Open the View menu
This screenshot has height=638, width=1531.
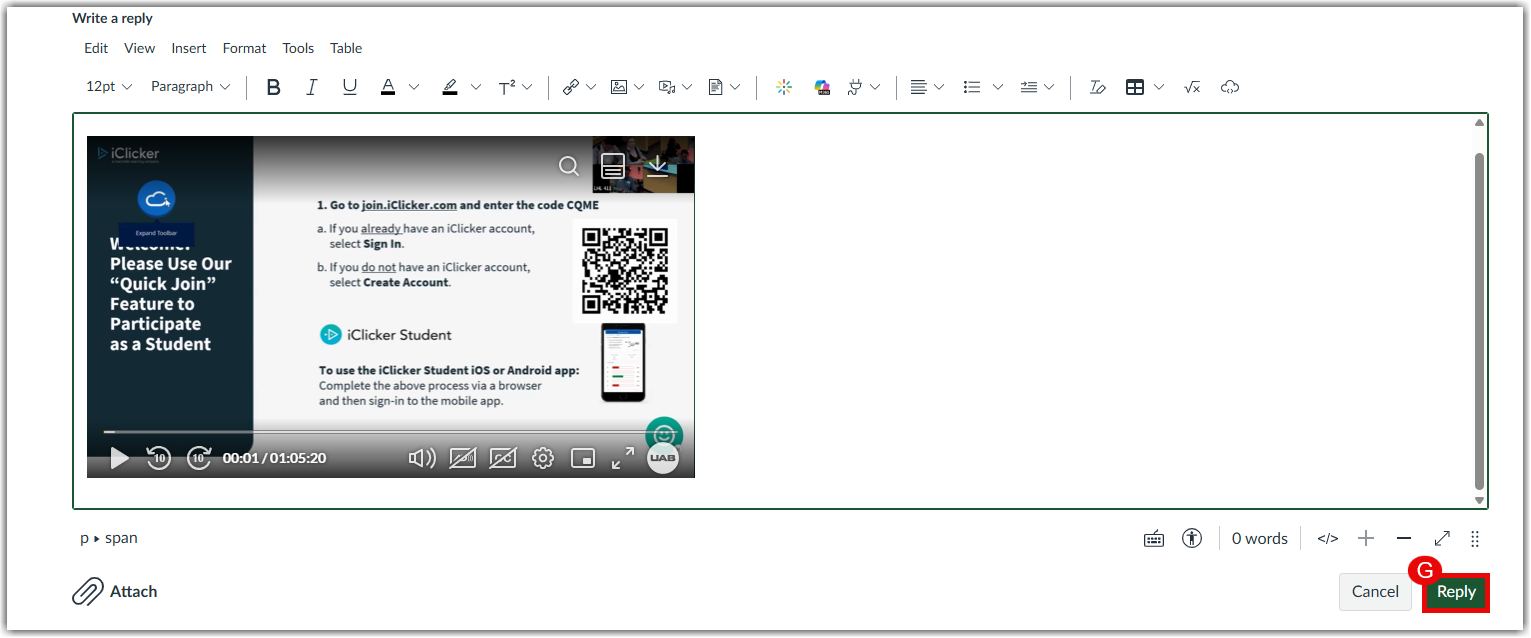(139, 48)
